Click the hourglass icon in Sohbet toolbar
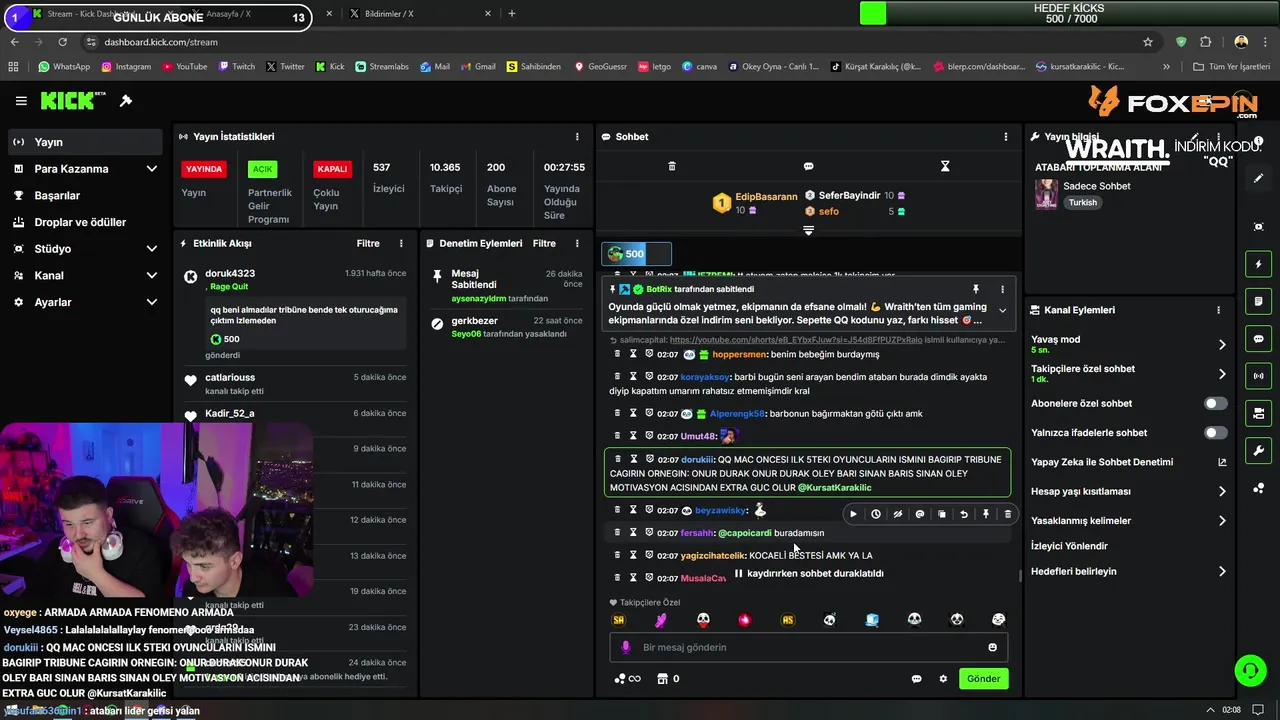The width and height of the screenshot is (1280, 720). [x=945, y=166]
